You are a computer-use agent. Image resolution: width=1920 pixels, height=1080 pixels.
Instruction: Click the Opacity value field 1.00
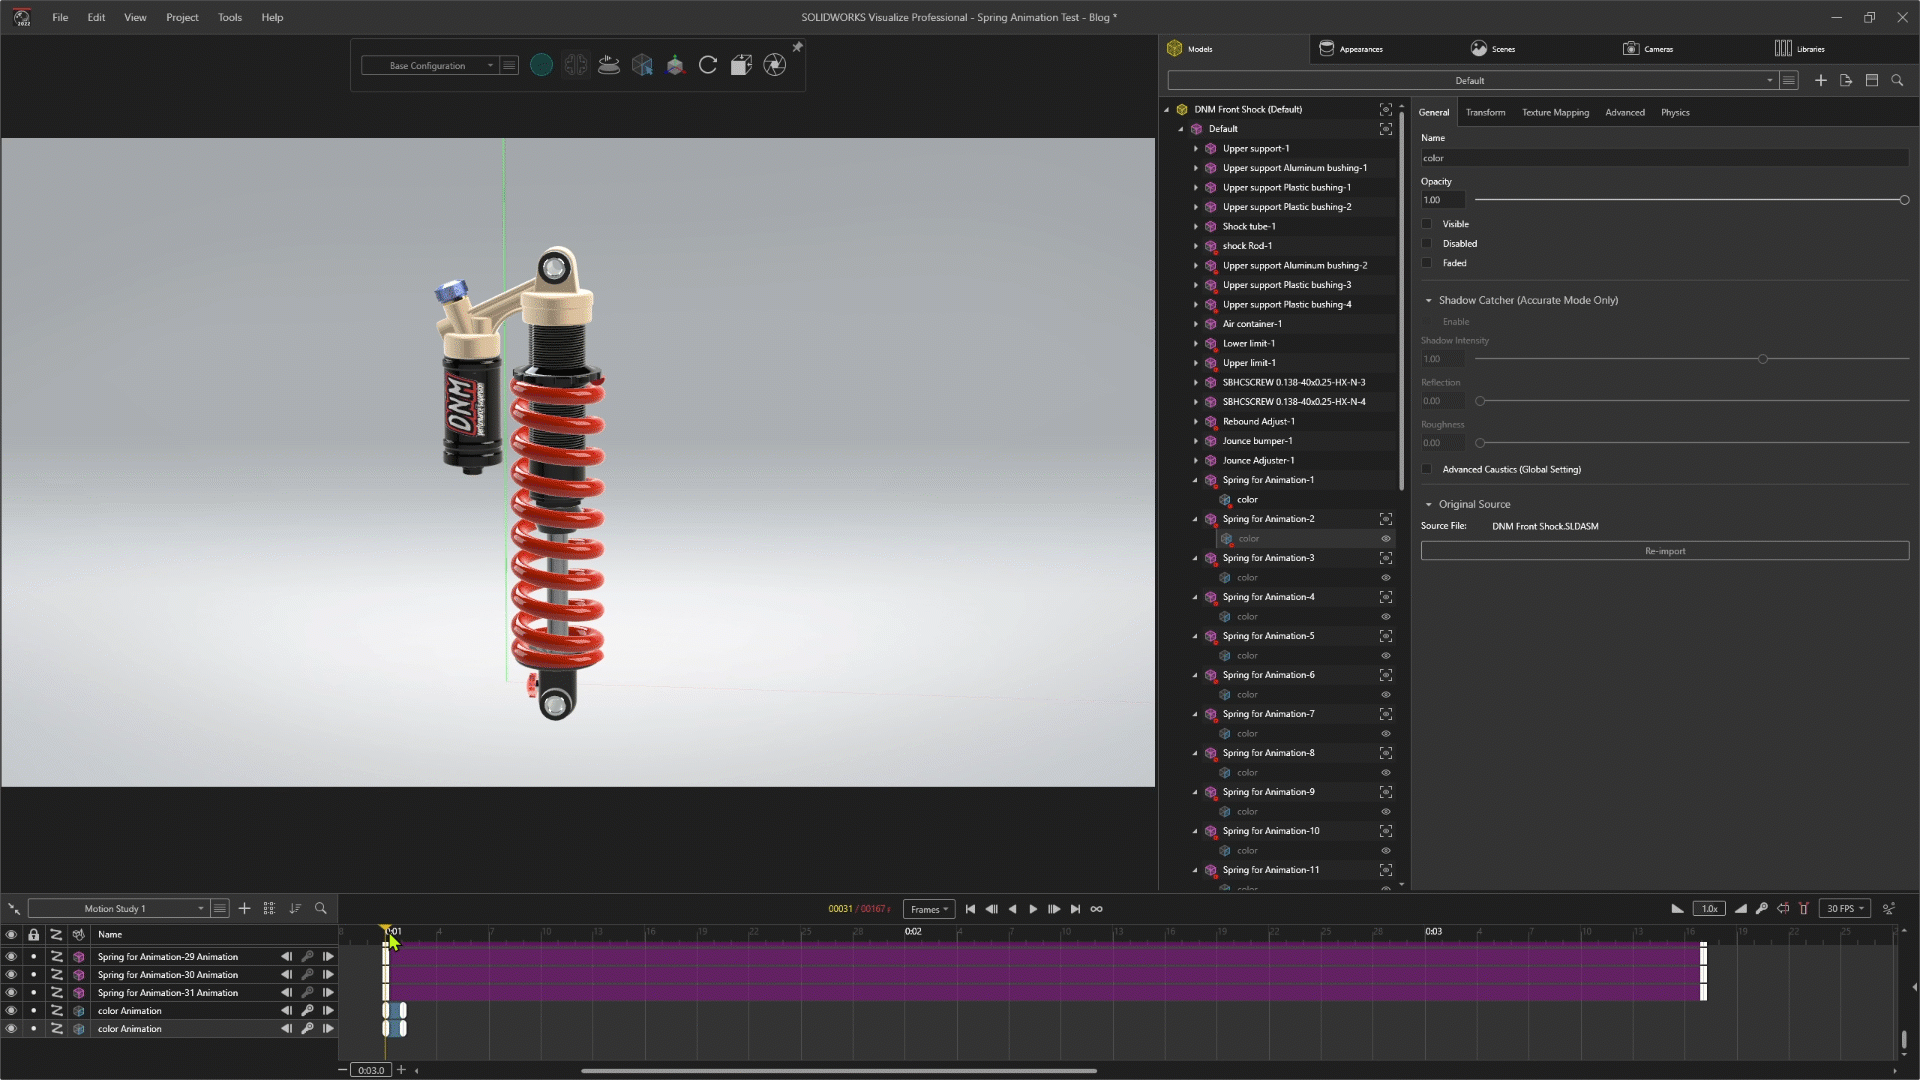pyautogui.click(x=1443, y=200)
